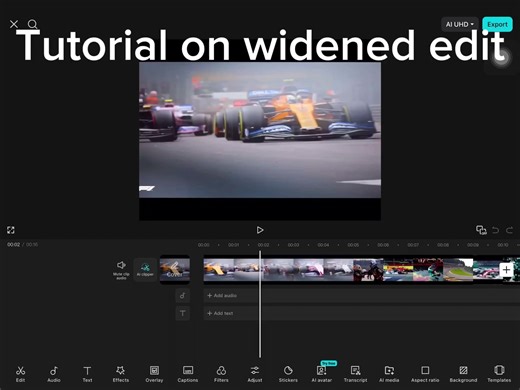Click the multi-screen icon beside undo
The image size is (520, 390).
[x=481, y=230]
